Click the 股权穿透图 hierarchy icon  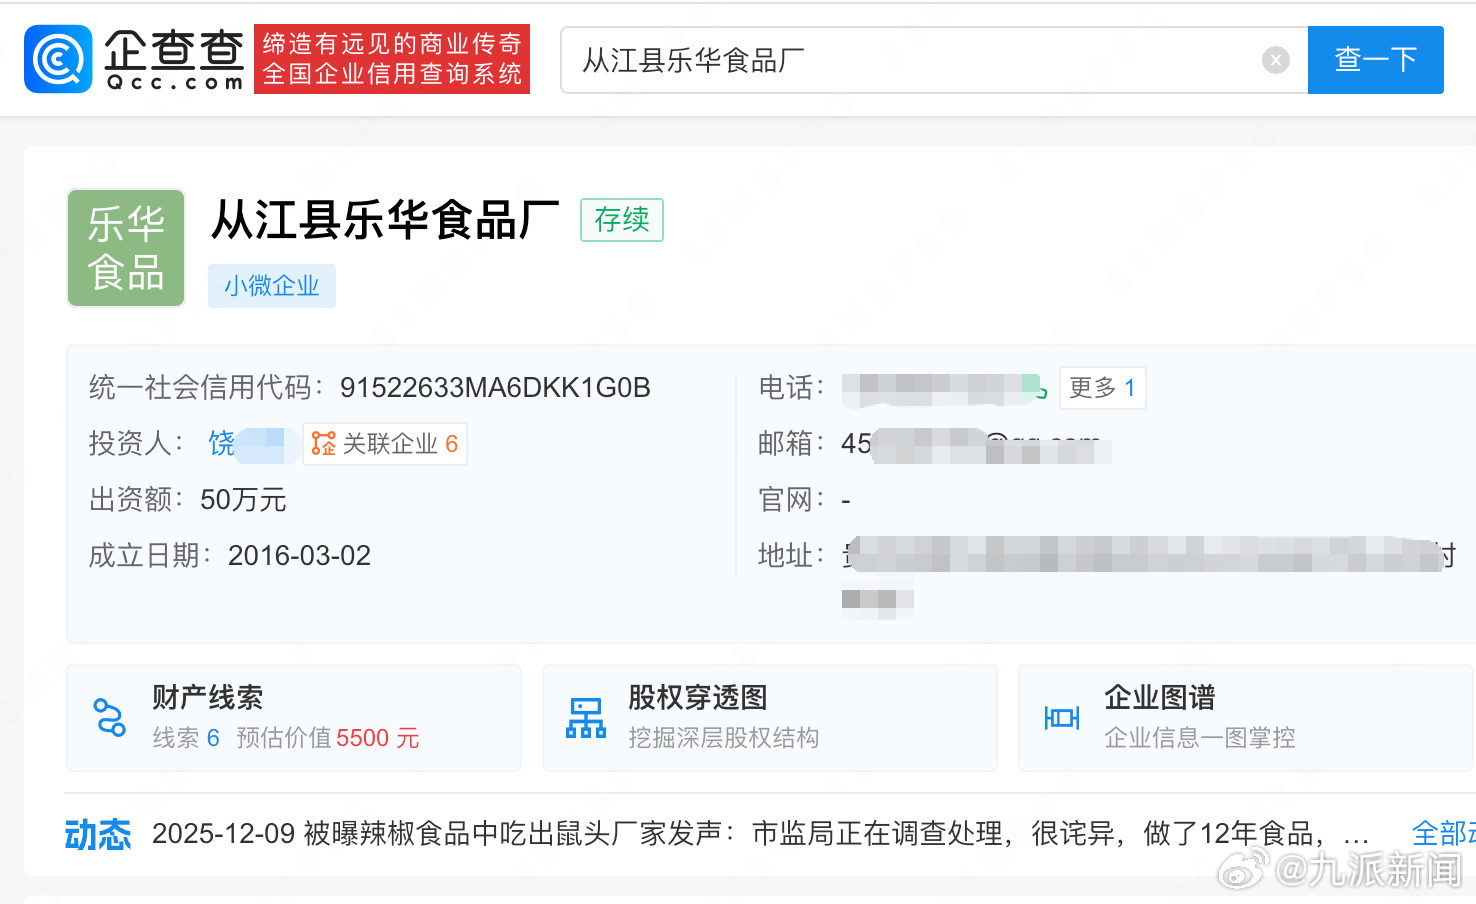point(586,718)
